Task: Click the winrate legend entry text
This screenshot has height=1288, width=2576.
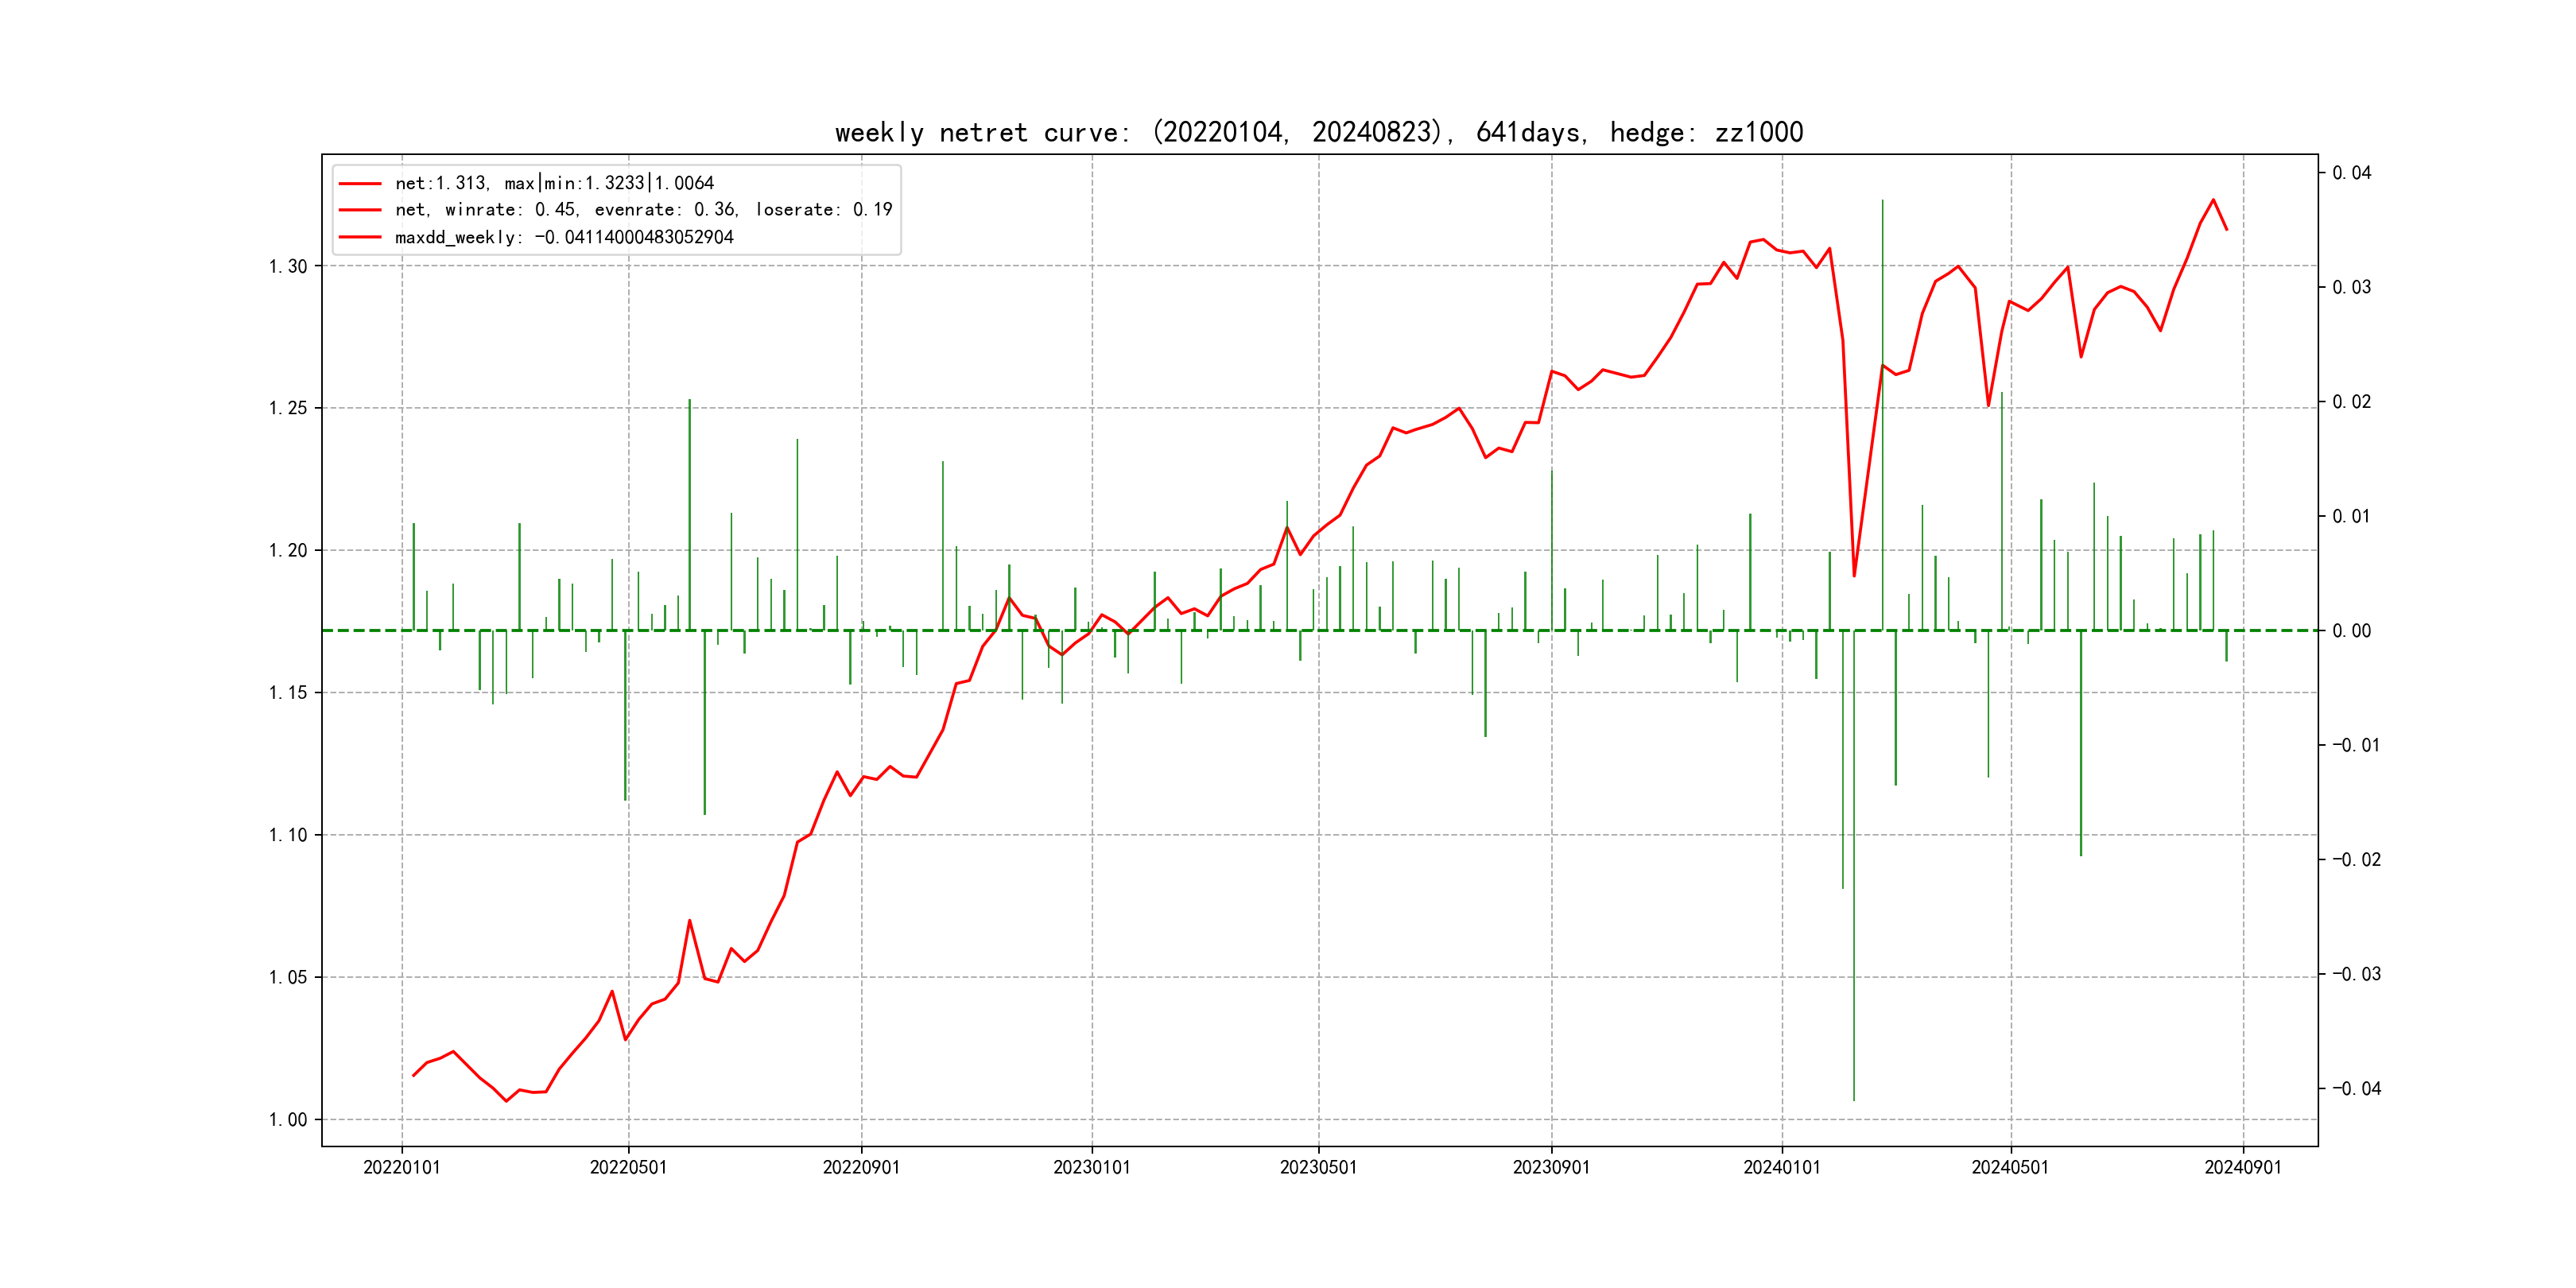Action: [643, 210]
